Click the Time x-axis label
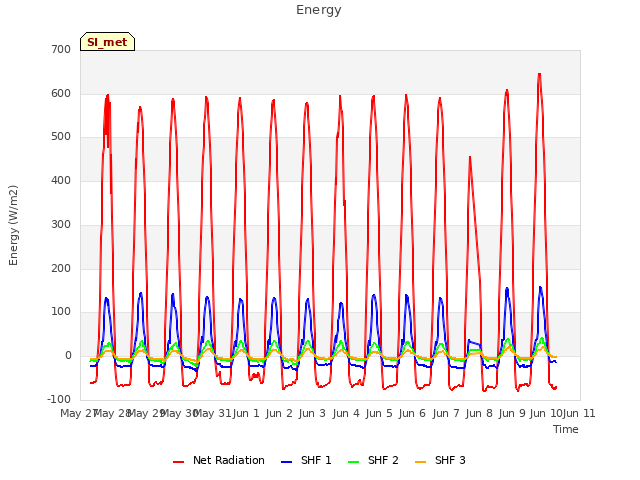This screenshot has height=480, width=640. [566, 429]
